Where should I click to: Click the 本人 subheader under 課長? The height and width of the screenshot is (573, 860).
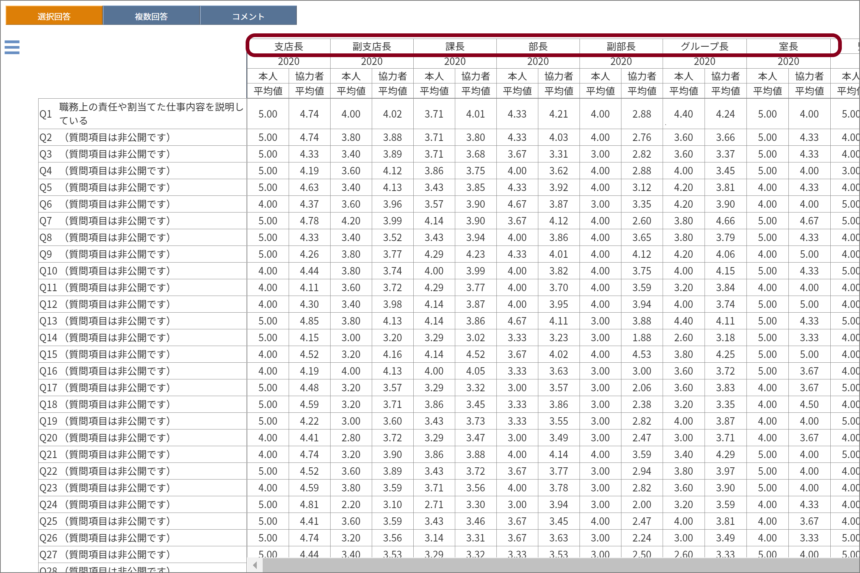coord(434,76)
